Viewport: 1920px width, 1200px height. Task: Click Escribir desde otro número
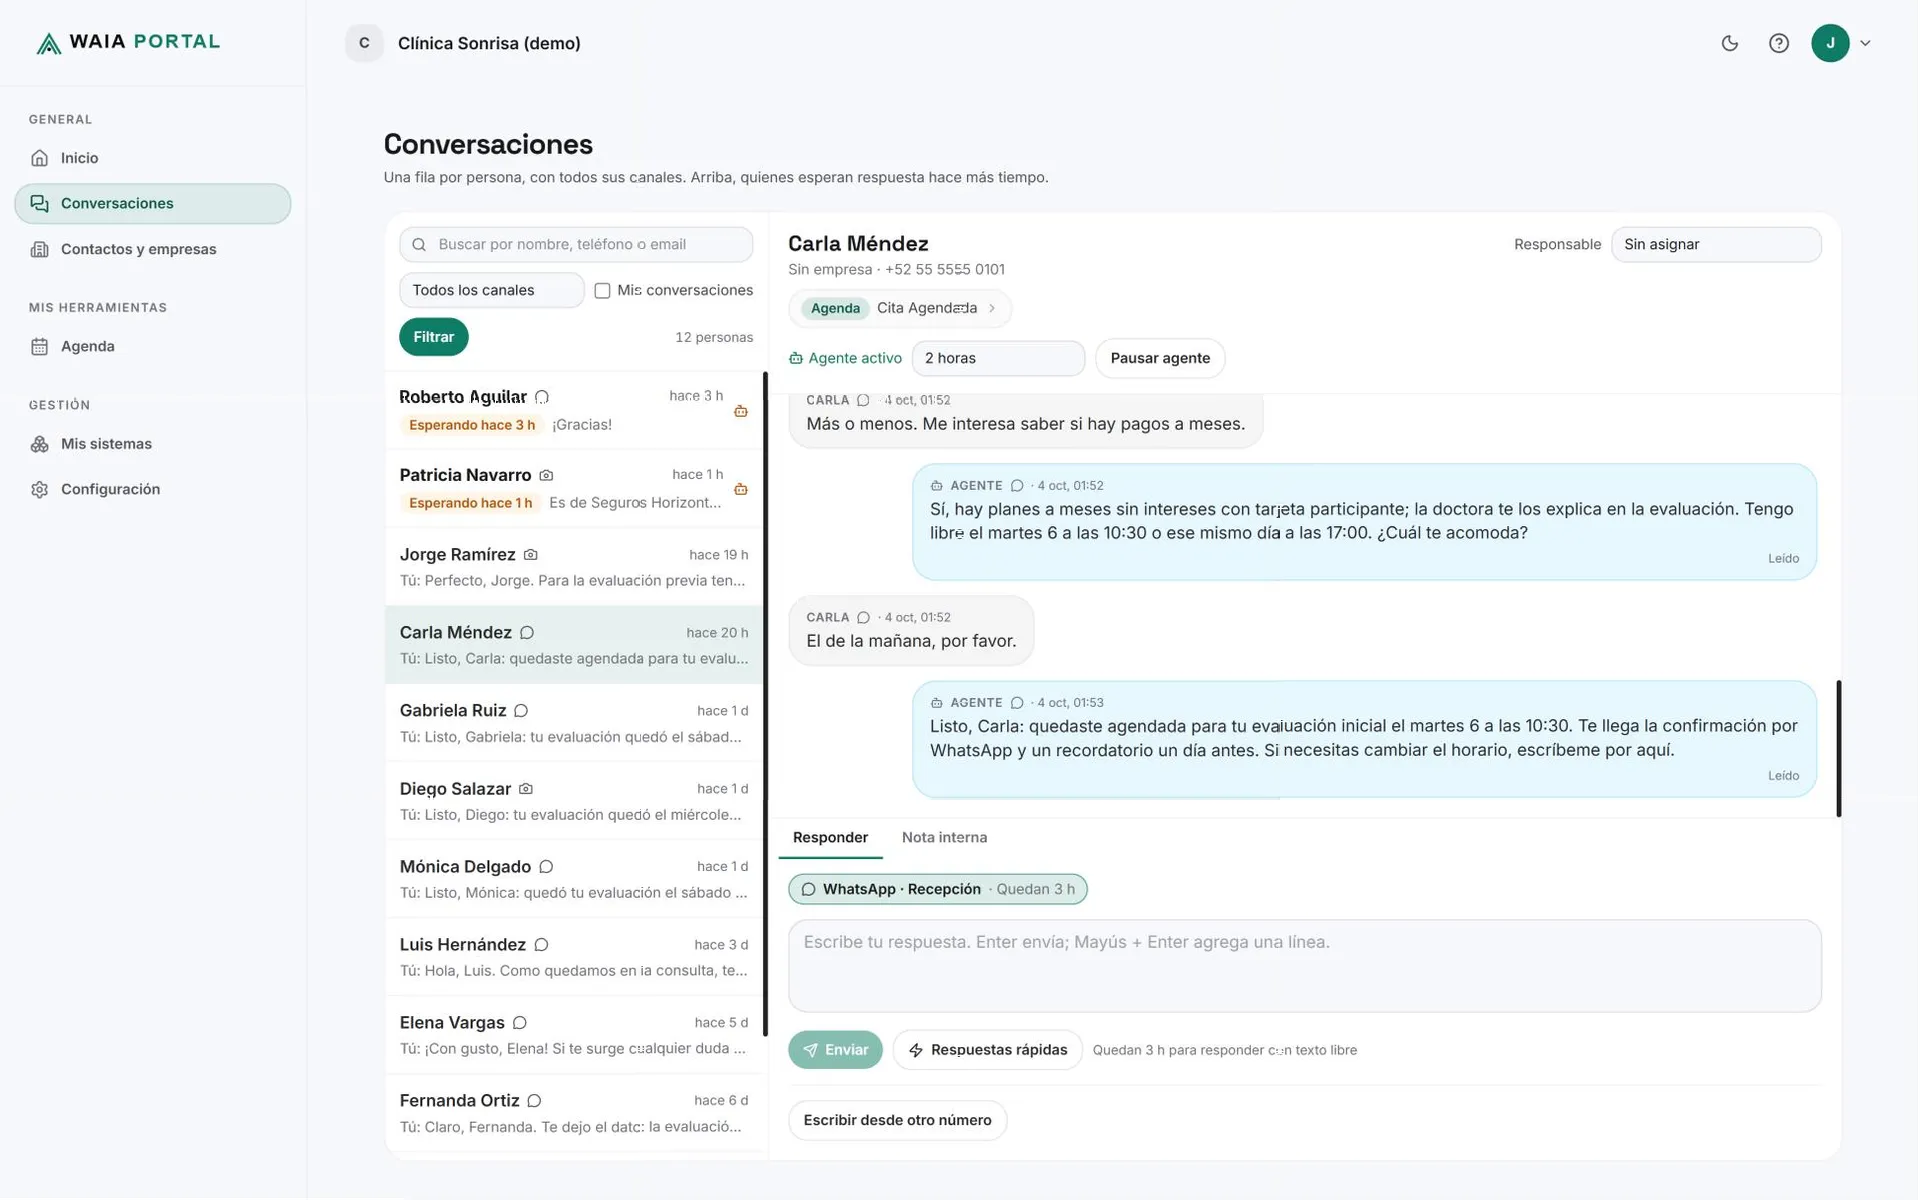[897, 1120]
